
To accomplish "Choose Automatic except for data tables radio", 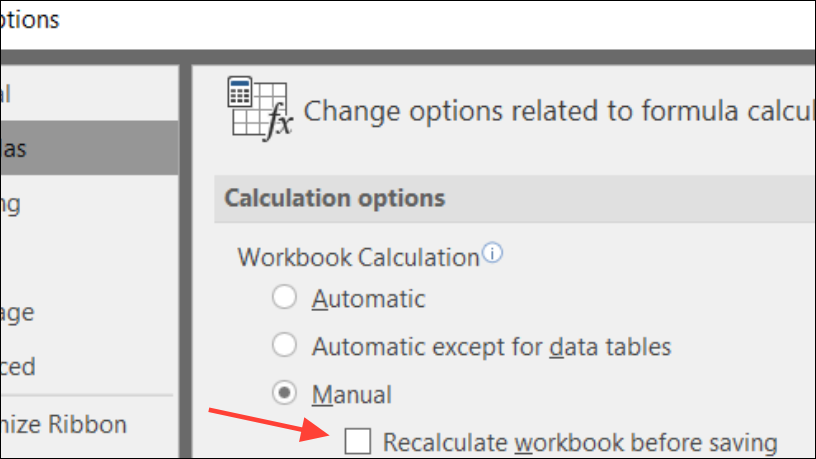I will 285,346.
